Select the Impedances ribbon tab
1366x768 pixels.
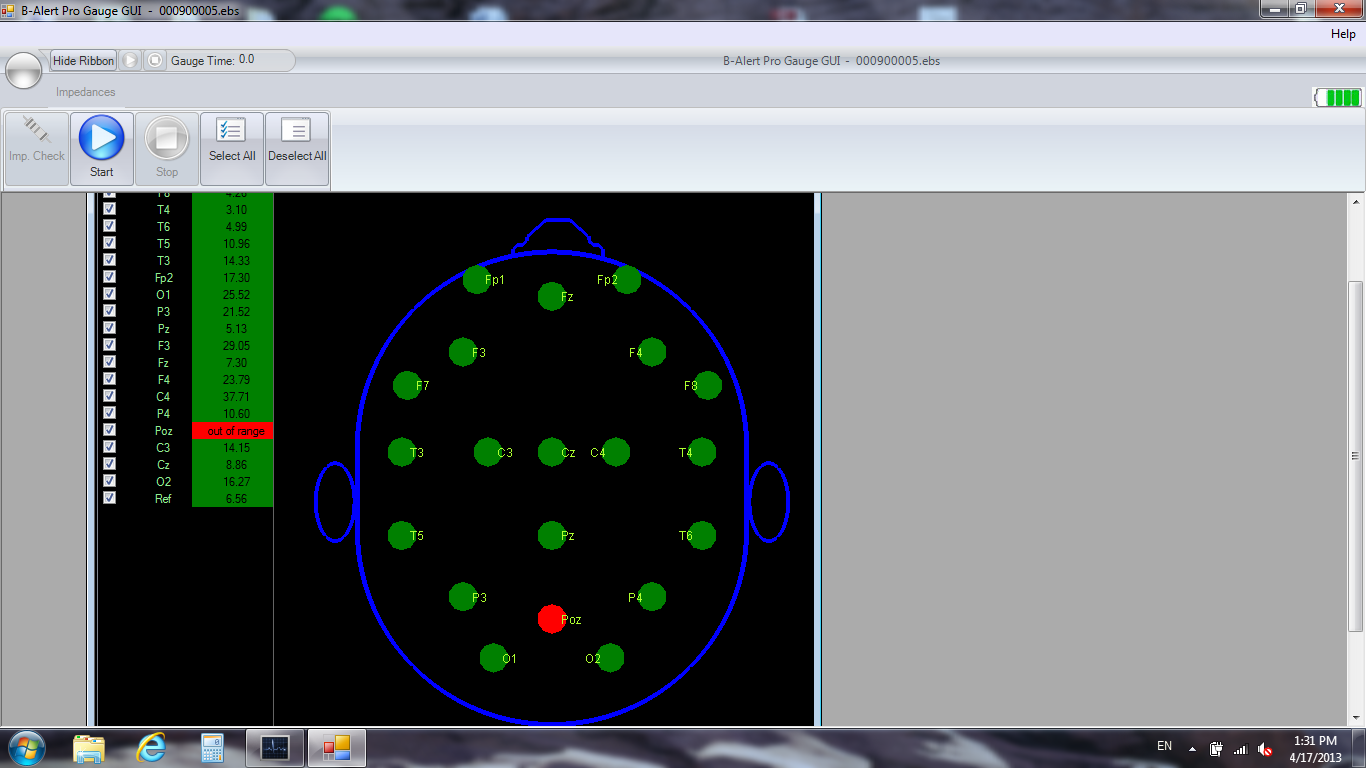[85, 92]
